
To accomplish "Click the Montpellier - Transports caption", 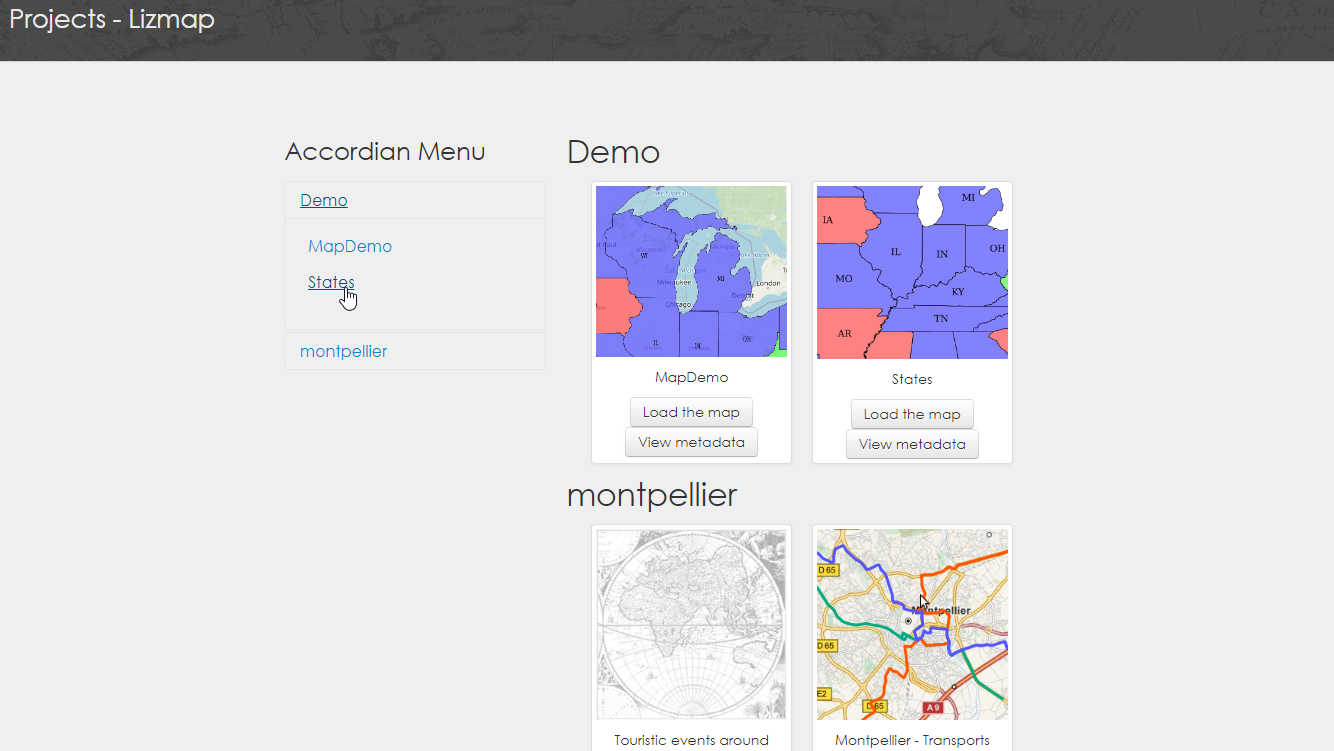I will pos(912,740).
